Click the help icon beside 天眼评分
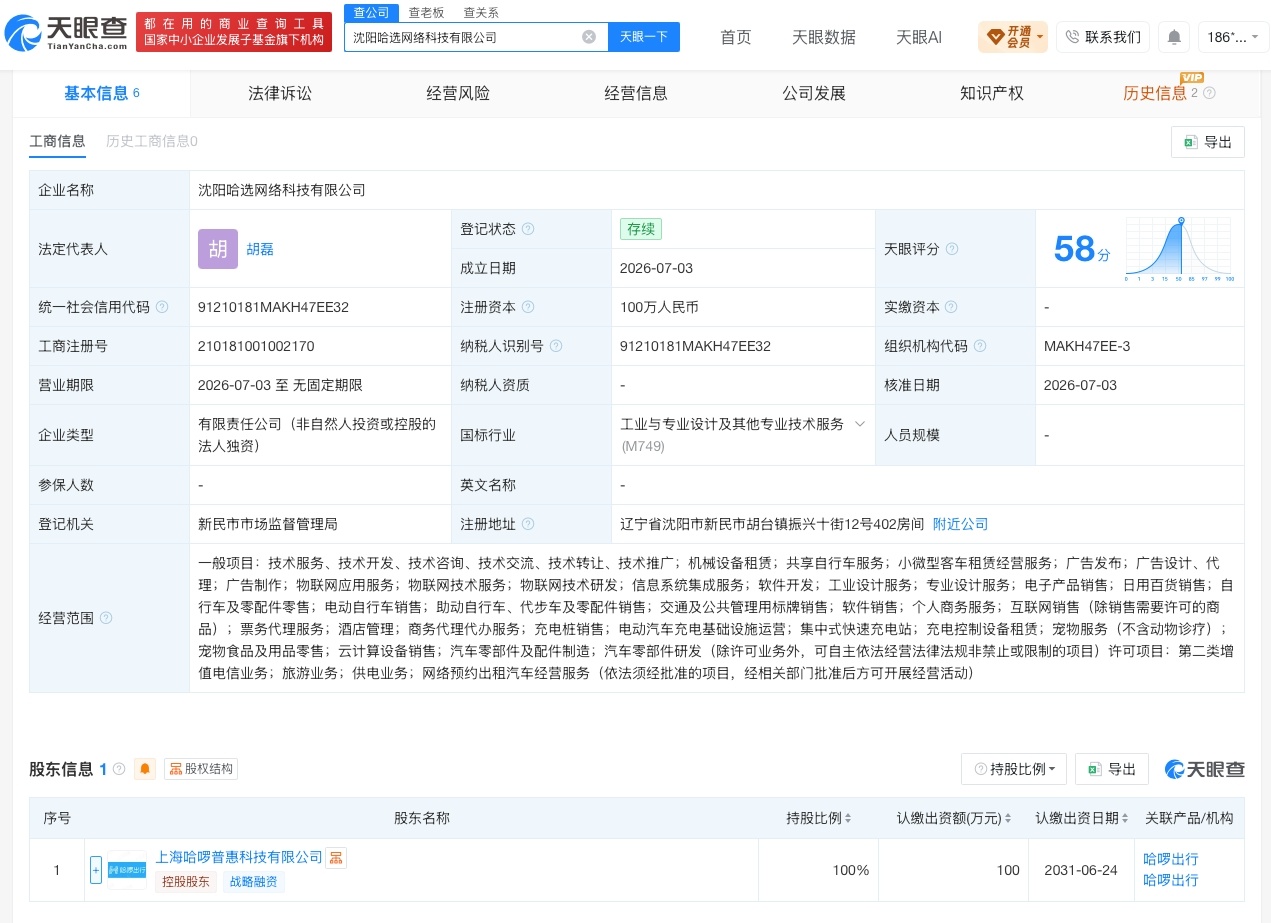 [952, 249]
